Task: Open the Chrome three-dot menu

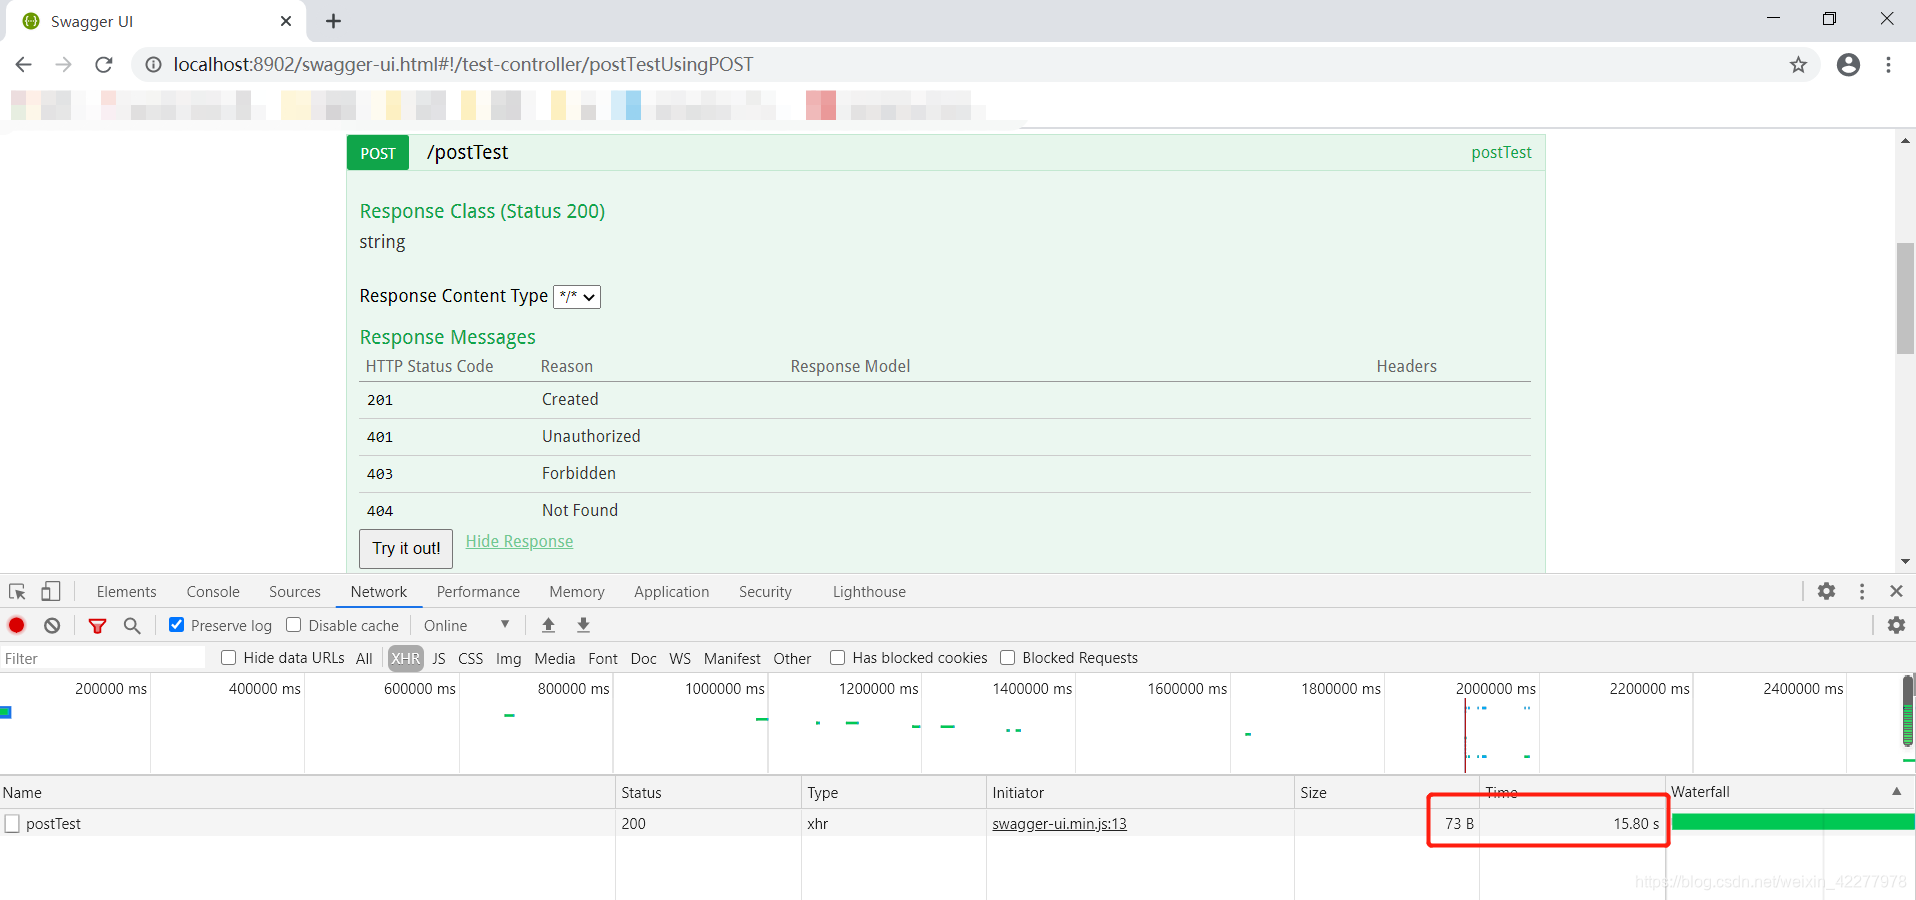Action: [1888, 65]
